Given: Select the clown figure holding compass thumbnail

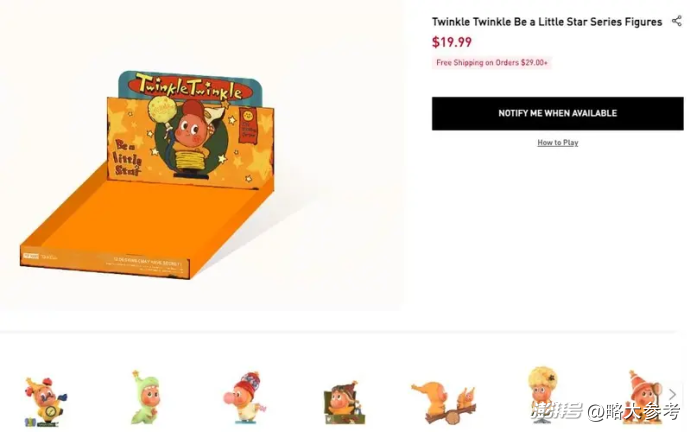Looking at the screenshot, I should point(44,402).
